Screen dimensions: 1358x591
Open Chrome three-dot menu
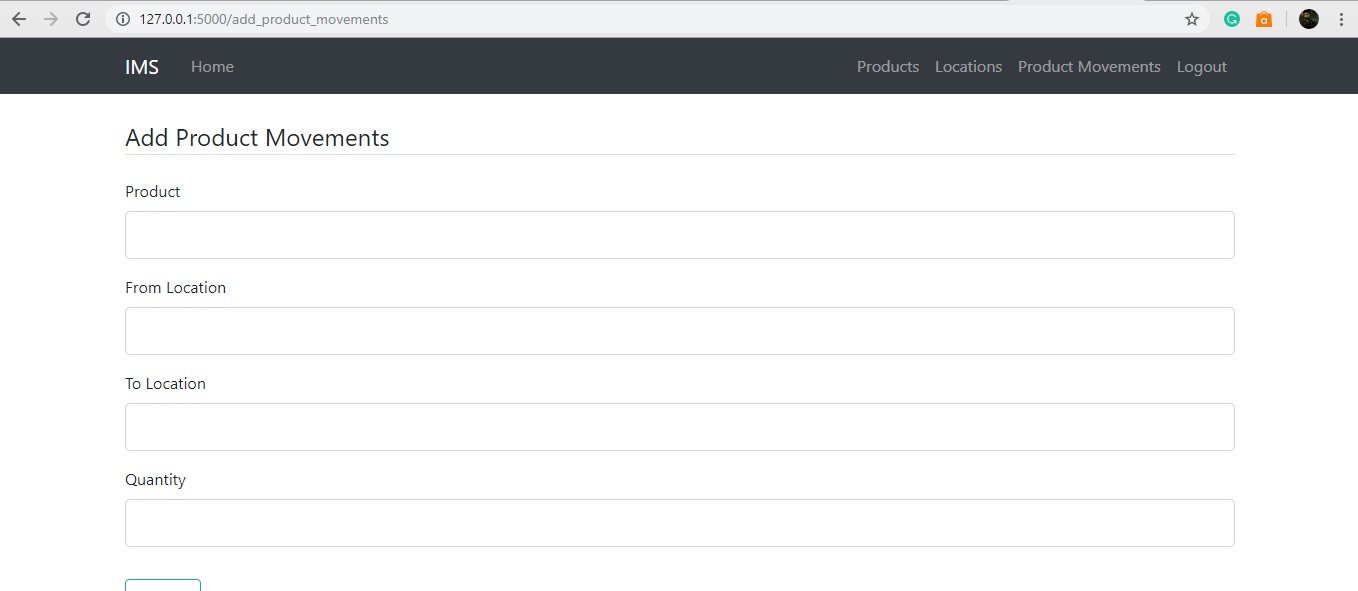click(1341, 19)
